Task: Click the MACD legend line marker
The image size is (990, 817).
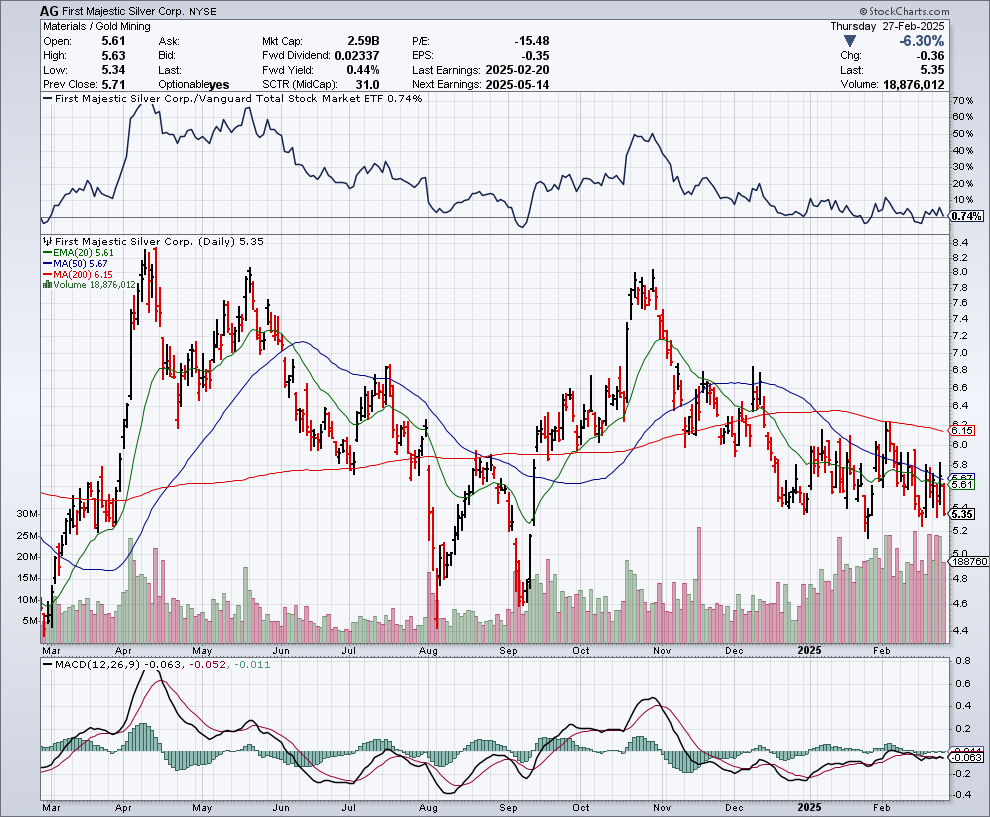Action: coord(46,663)
